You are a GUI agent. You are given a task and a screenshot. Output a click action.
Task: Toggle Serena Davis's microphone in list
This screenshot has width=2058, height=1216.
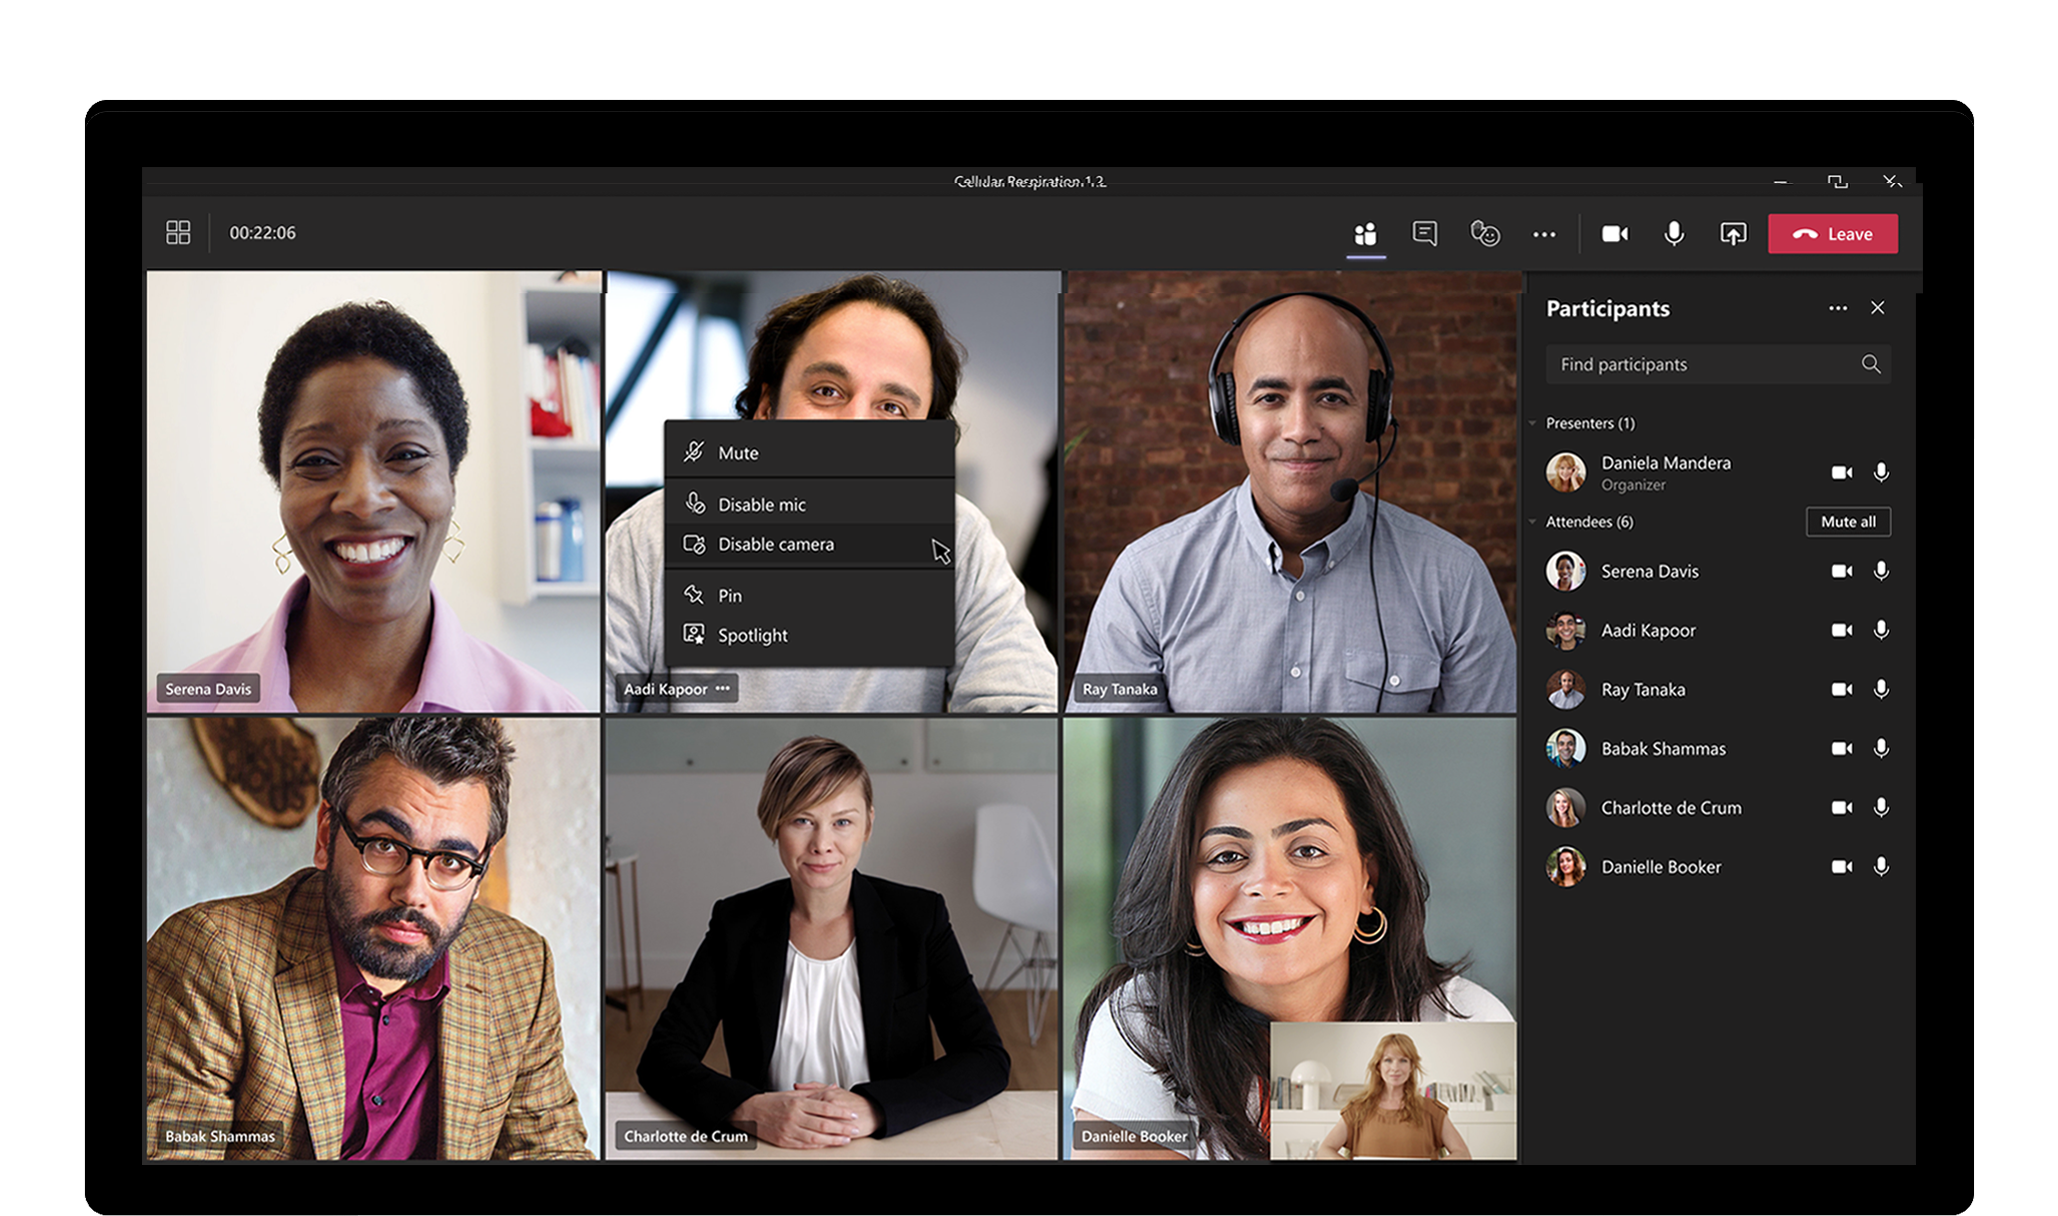1881,571
